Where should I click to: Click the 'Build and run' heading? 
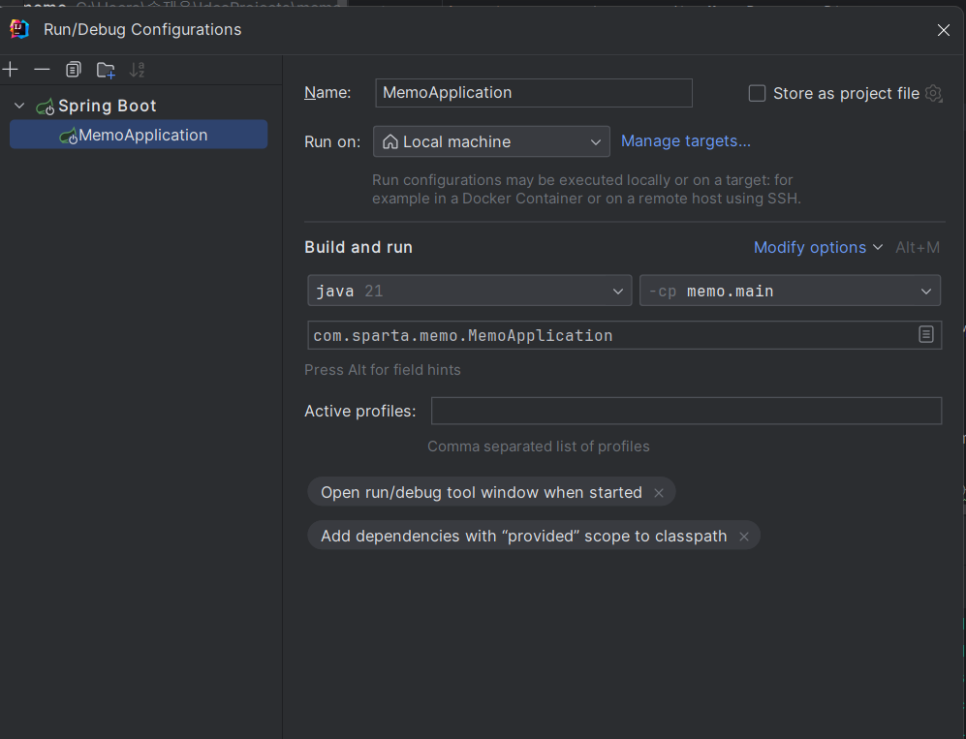point(358,247)
